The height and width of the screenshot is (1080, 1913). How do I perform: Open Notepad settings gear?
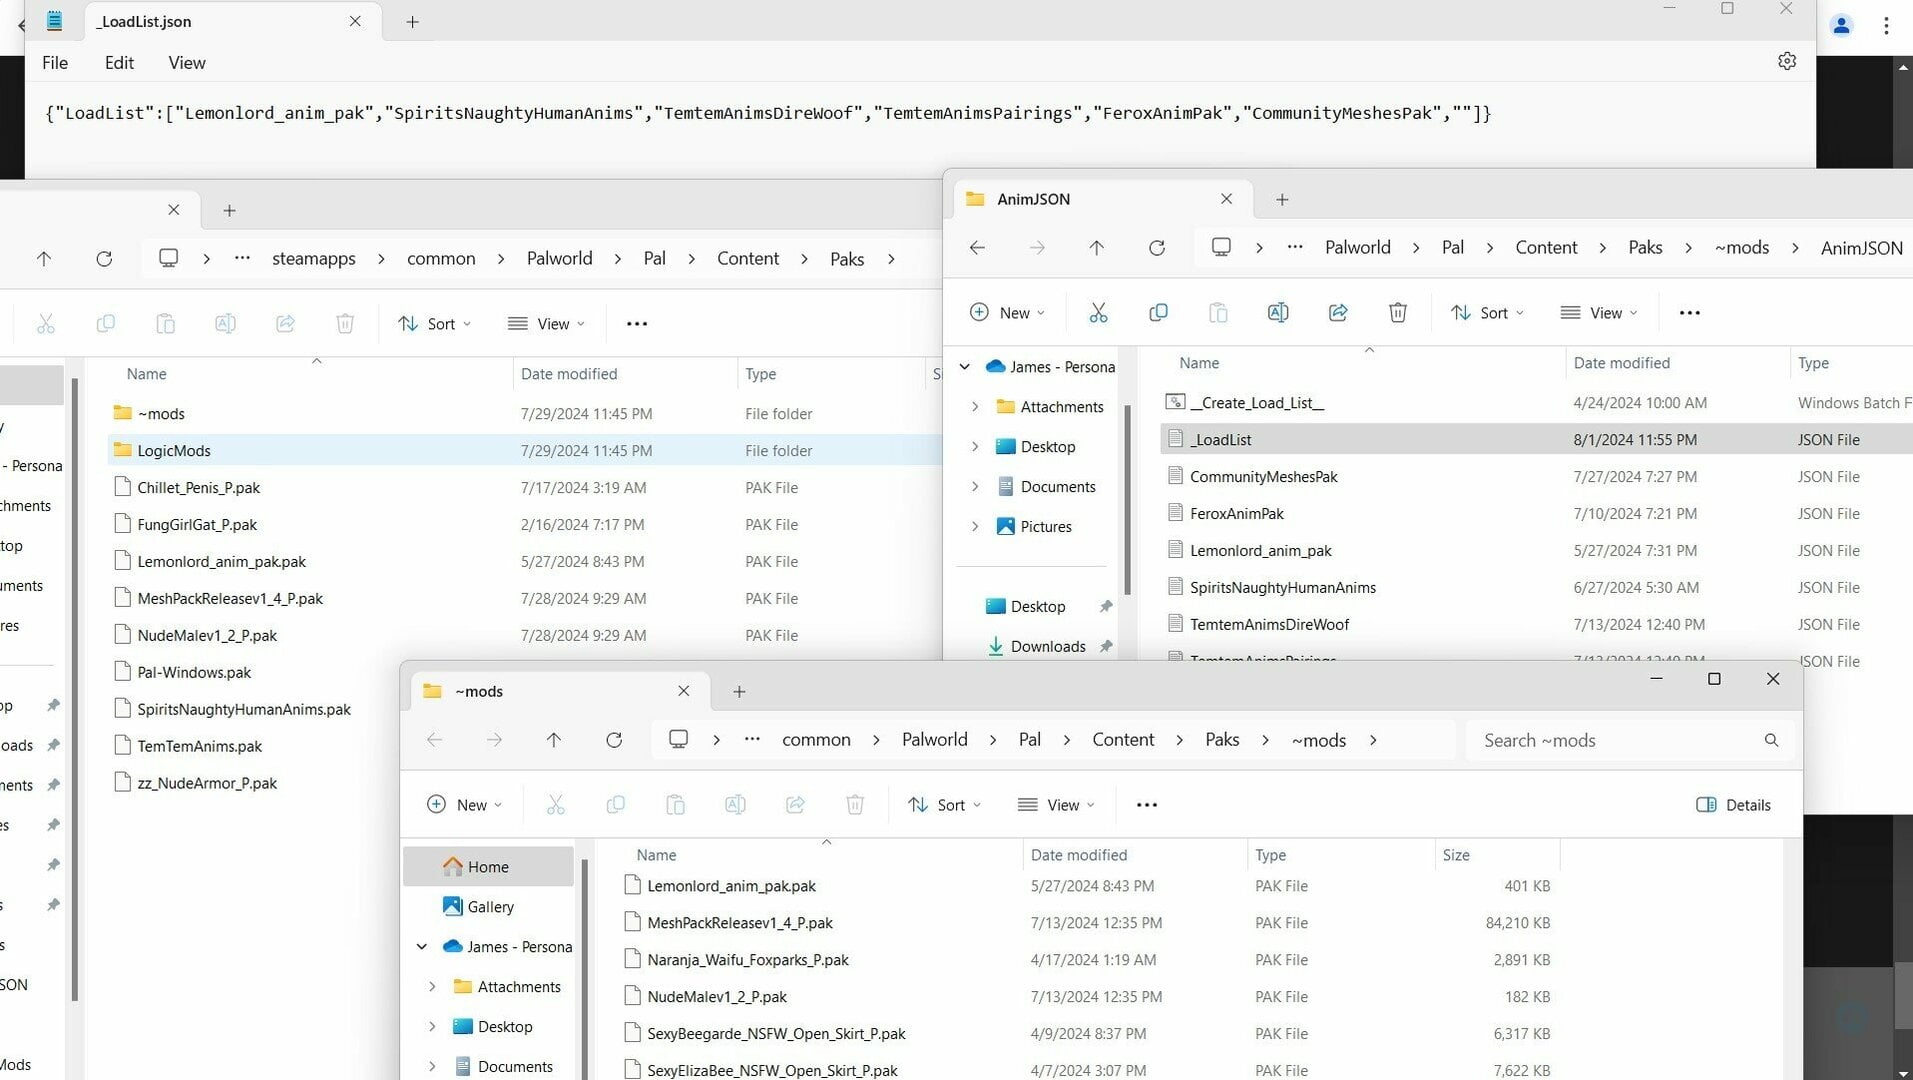click(1787, 62)
